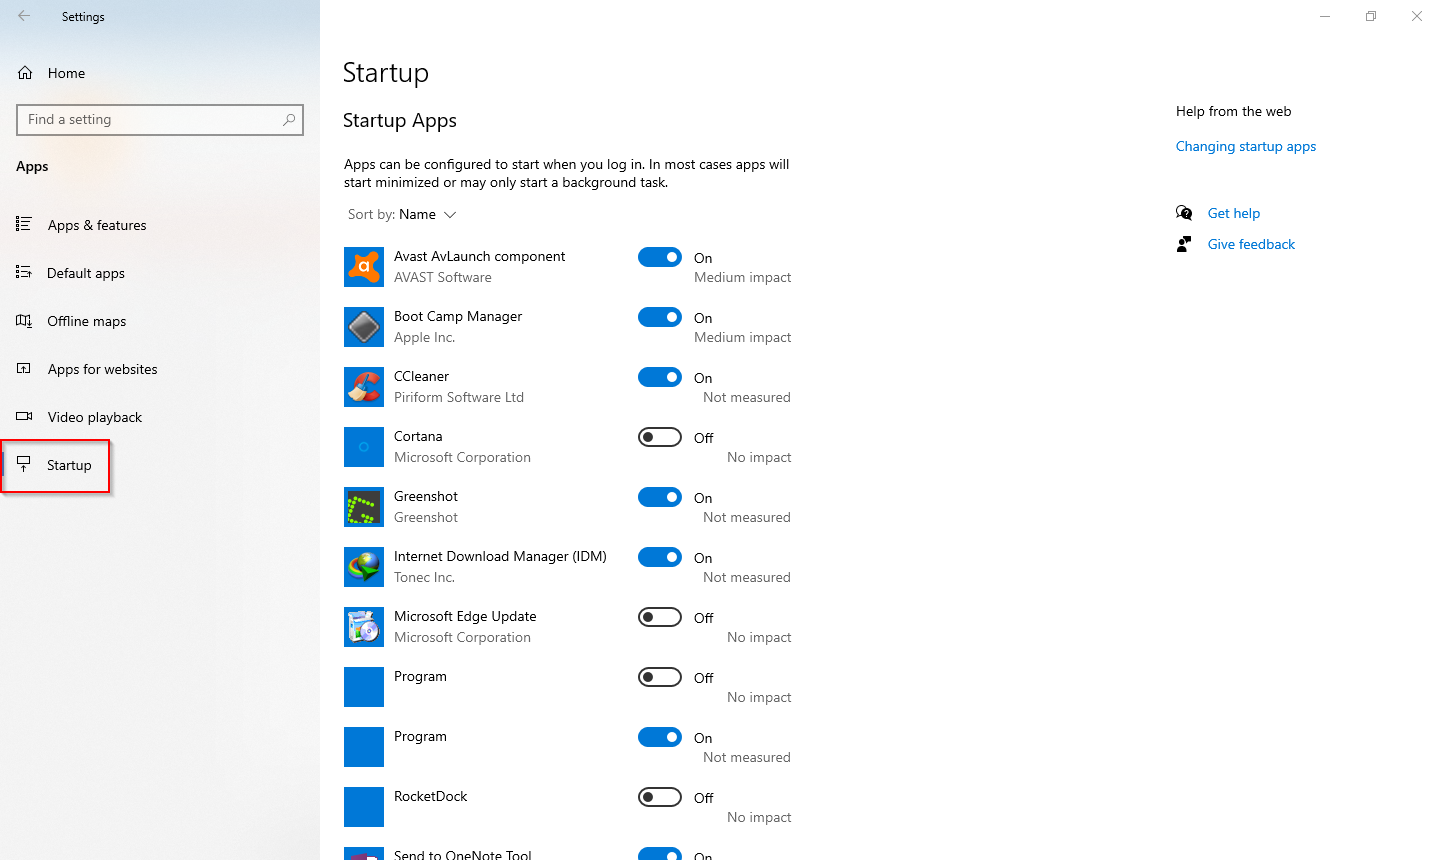Open Apps & features page
The height and width of the screenshot is (860, 1432).
tap(97, 225)
